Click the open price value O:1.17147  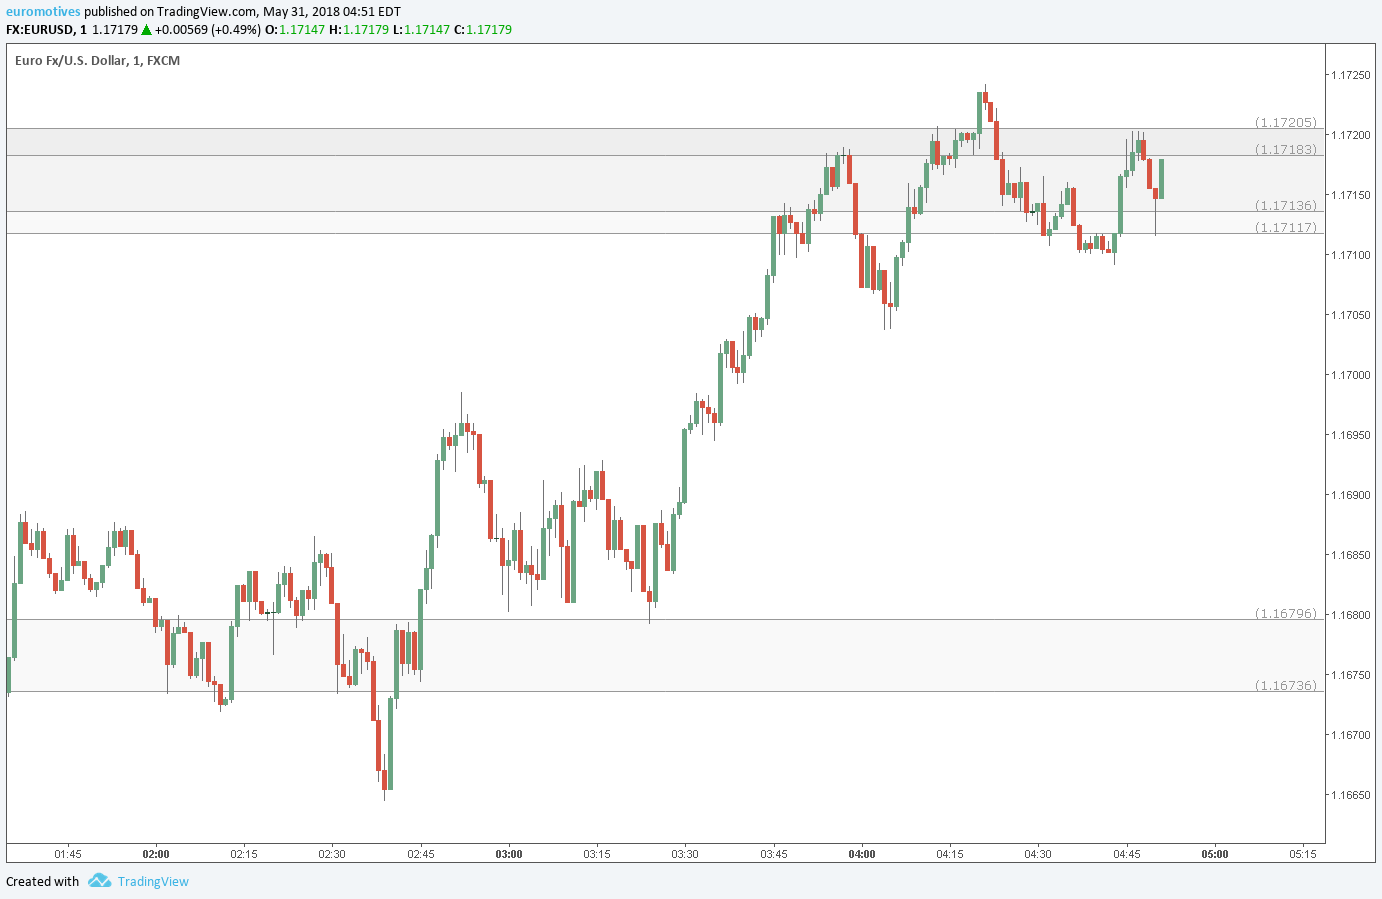click(295, 30)
